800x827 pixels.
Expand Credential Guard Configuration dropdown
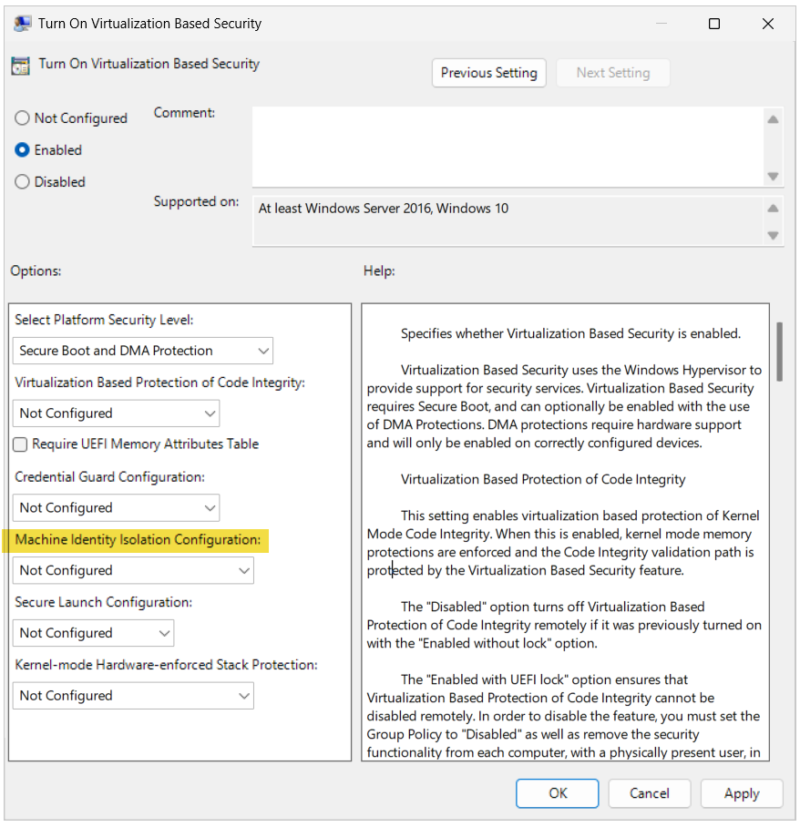pos(116,507)
